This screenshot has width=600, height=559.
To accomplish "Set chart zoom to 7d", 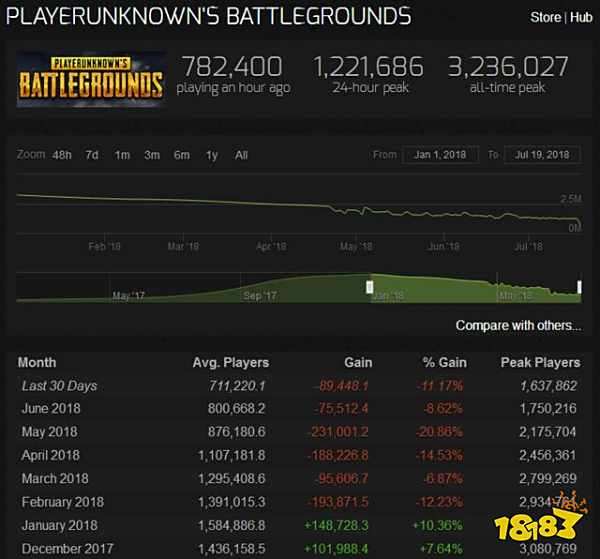I will point(92,155).
